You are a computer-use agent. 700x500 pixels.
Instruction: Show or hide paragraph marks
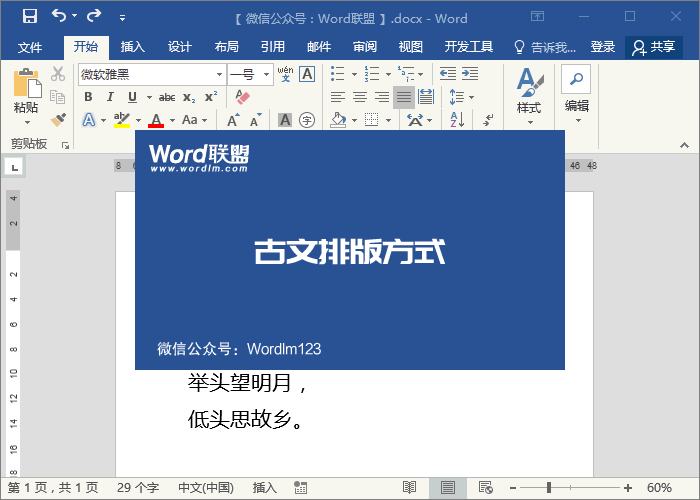coord(488,120)
